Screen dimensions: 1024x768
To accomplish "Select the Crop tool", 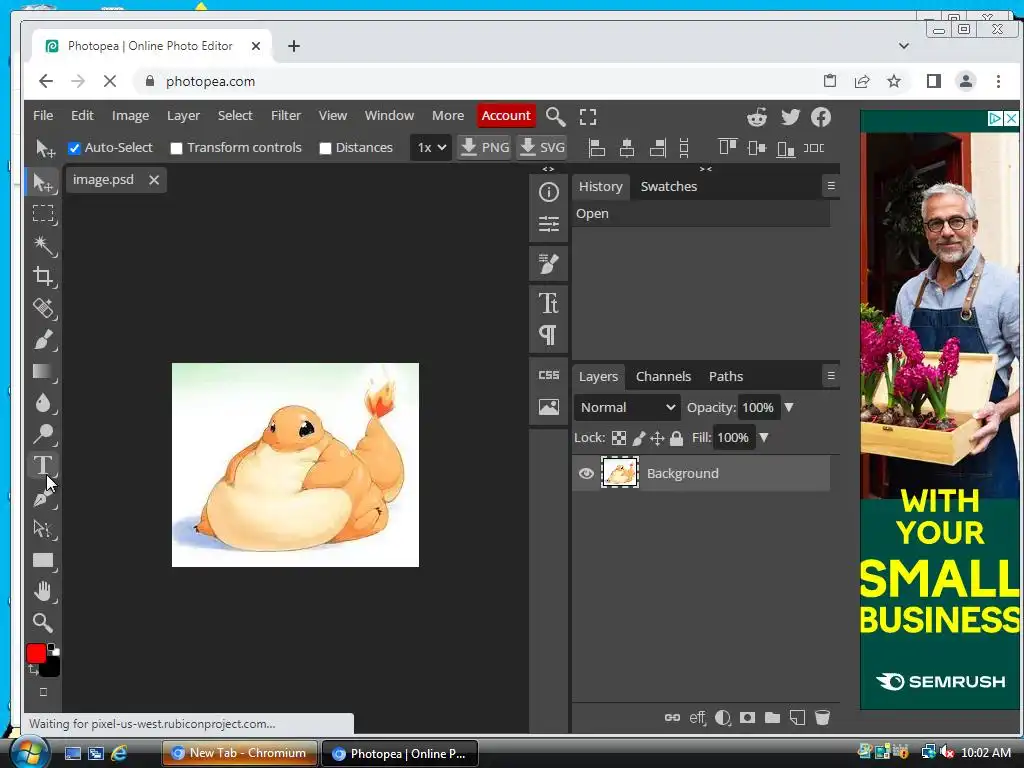I will (43, 276).
